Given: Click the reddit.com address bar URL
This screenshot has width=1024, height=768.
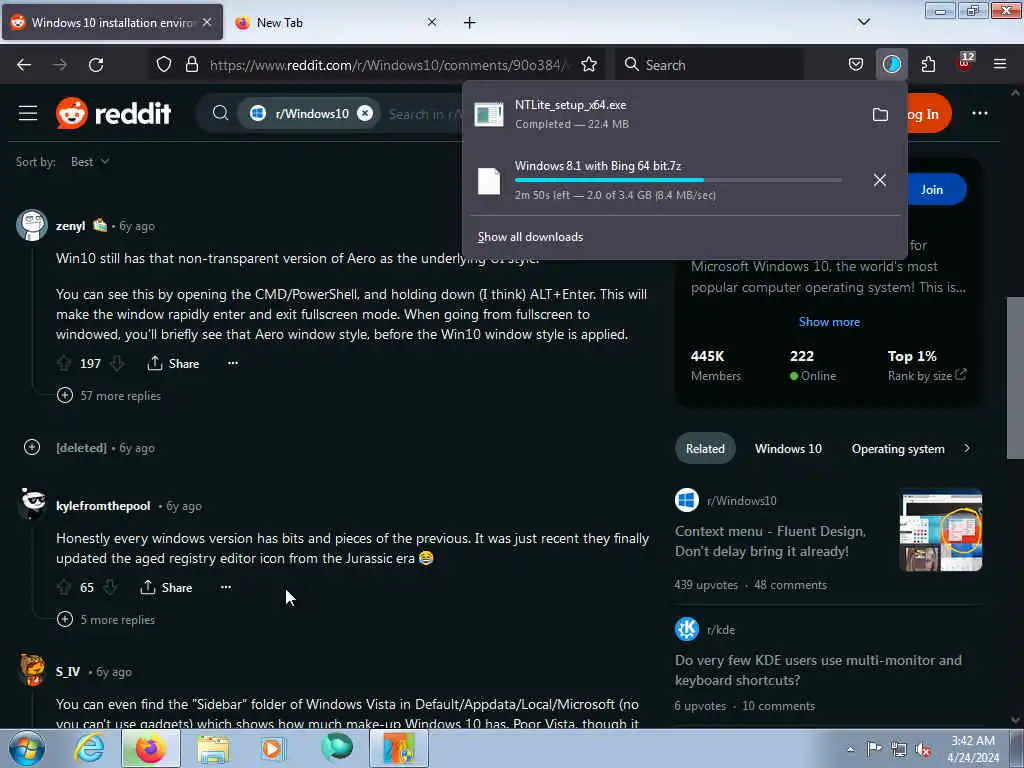Looking at the screenshot, I should point(389,65).
